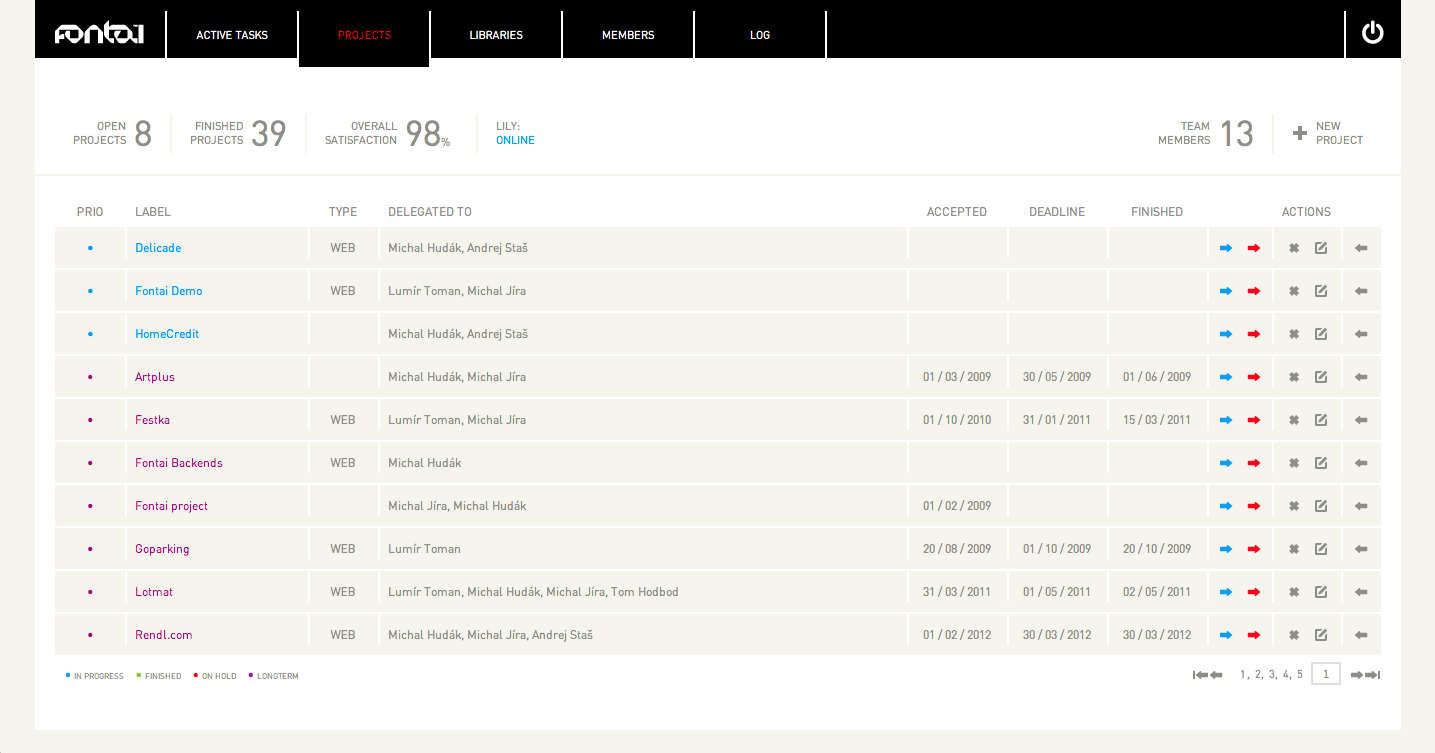
Task: Open the Members tab
Action: click(x=628, y=35)
